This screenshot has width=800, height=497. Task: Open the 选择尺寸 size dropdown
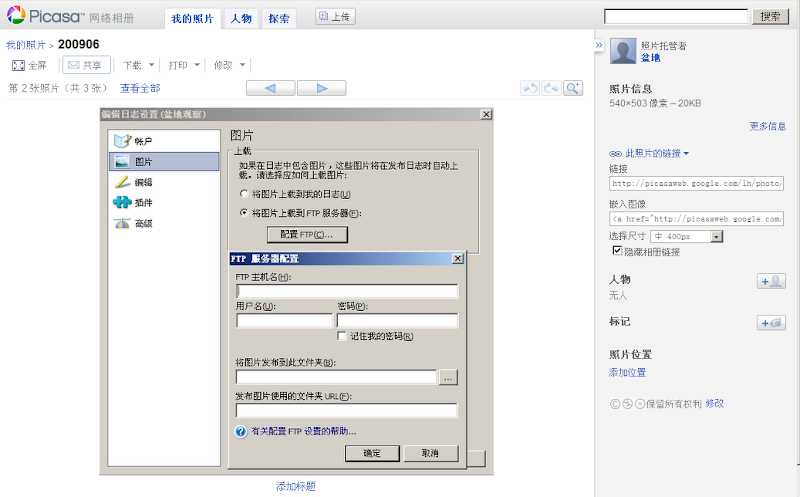pos(687,236)
